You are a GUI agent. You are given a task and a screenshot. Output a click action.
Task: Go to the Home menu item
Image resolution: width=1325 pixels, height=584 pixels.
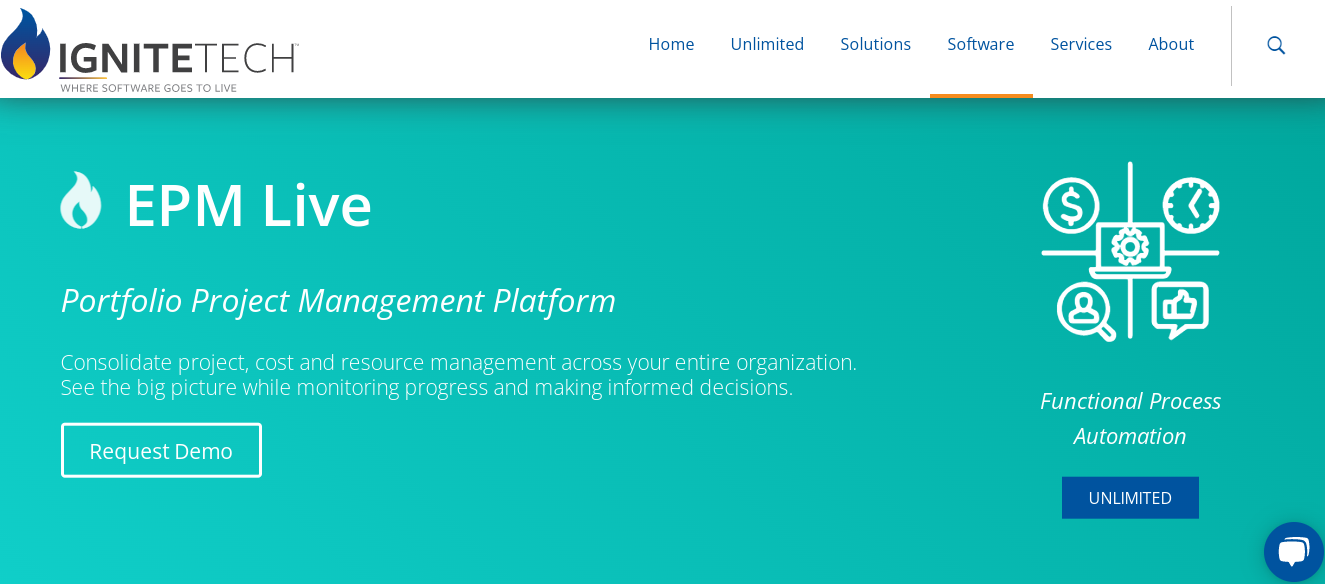tap(671, 45)
